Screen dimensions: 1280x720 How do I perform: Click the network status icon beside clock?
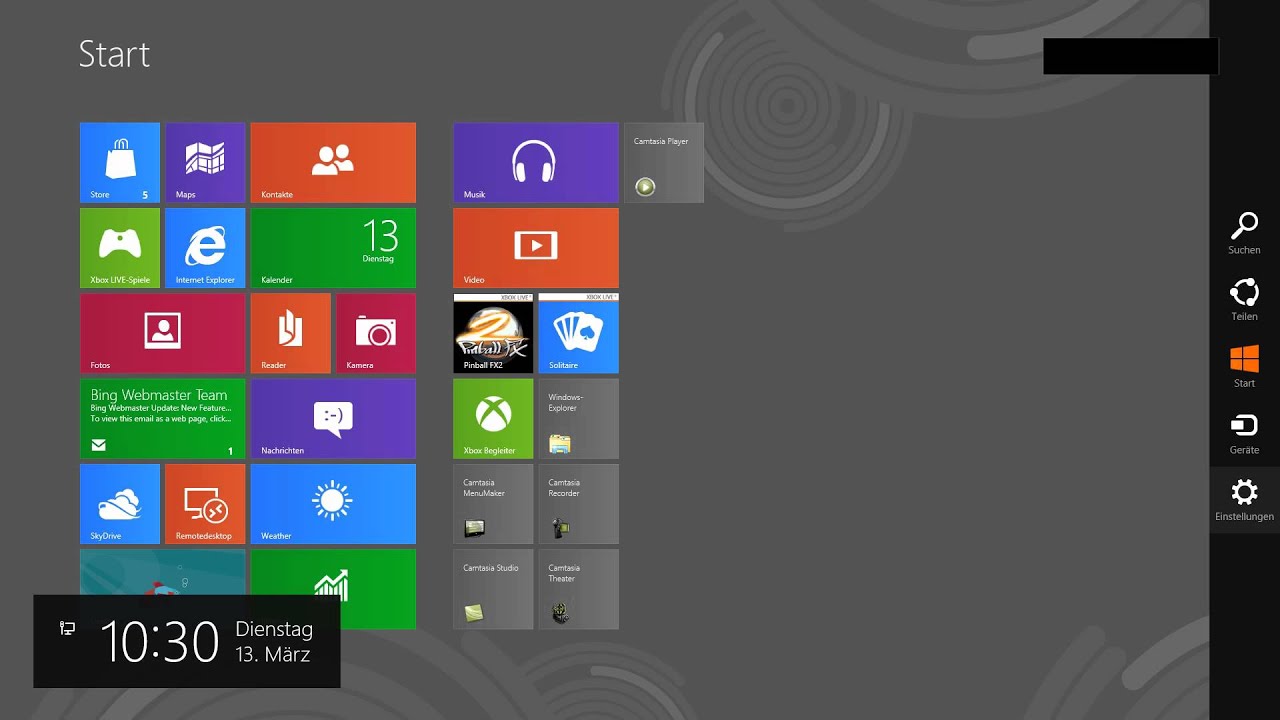(x=67, y=628)
